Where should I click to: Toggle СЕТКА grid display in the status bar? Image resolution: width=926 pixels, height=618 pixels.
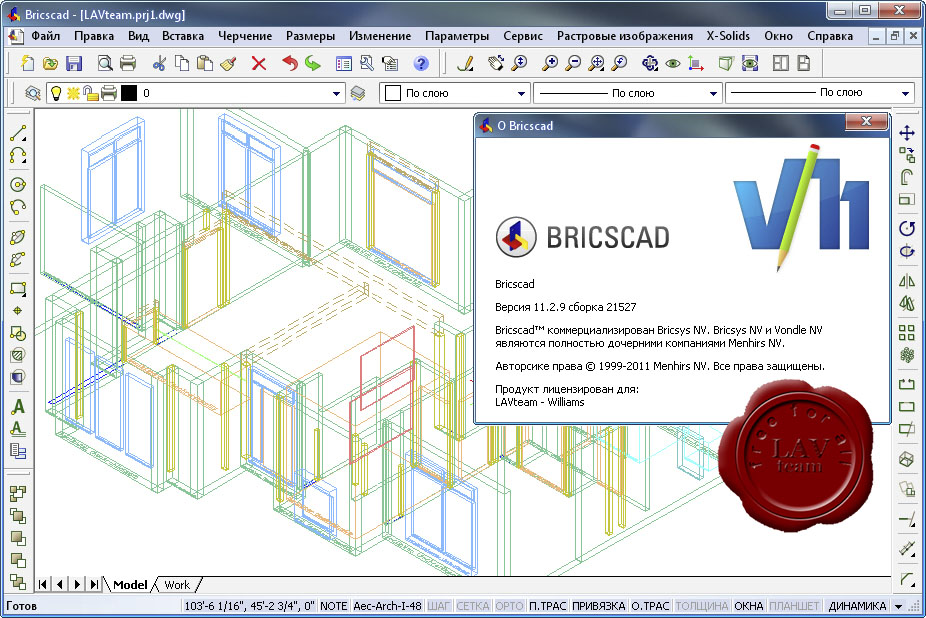coord(473,606)
